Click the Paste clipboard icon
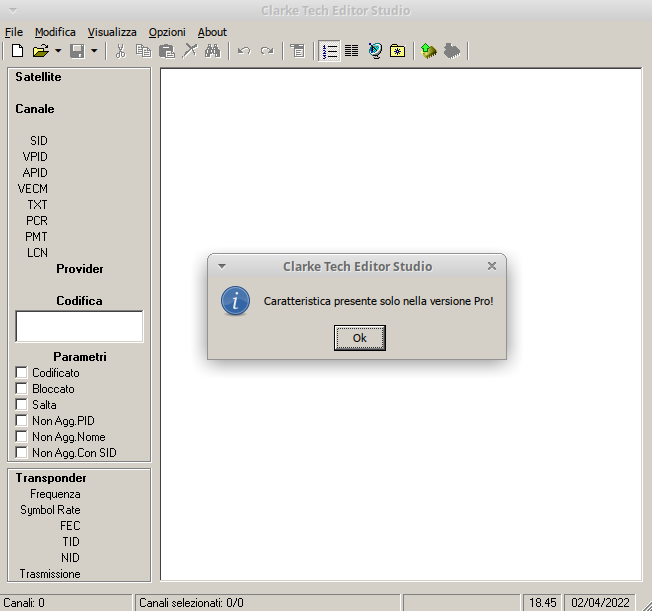The image size is (652, 611). 167,51
